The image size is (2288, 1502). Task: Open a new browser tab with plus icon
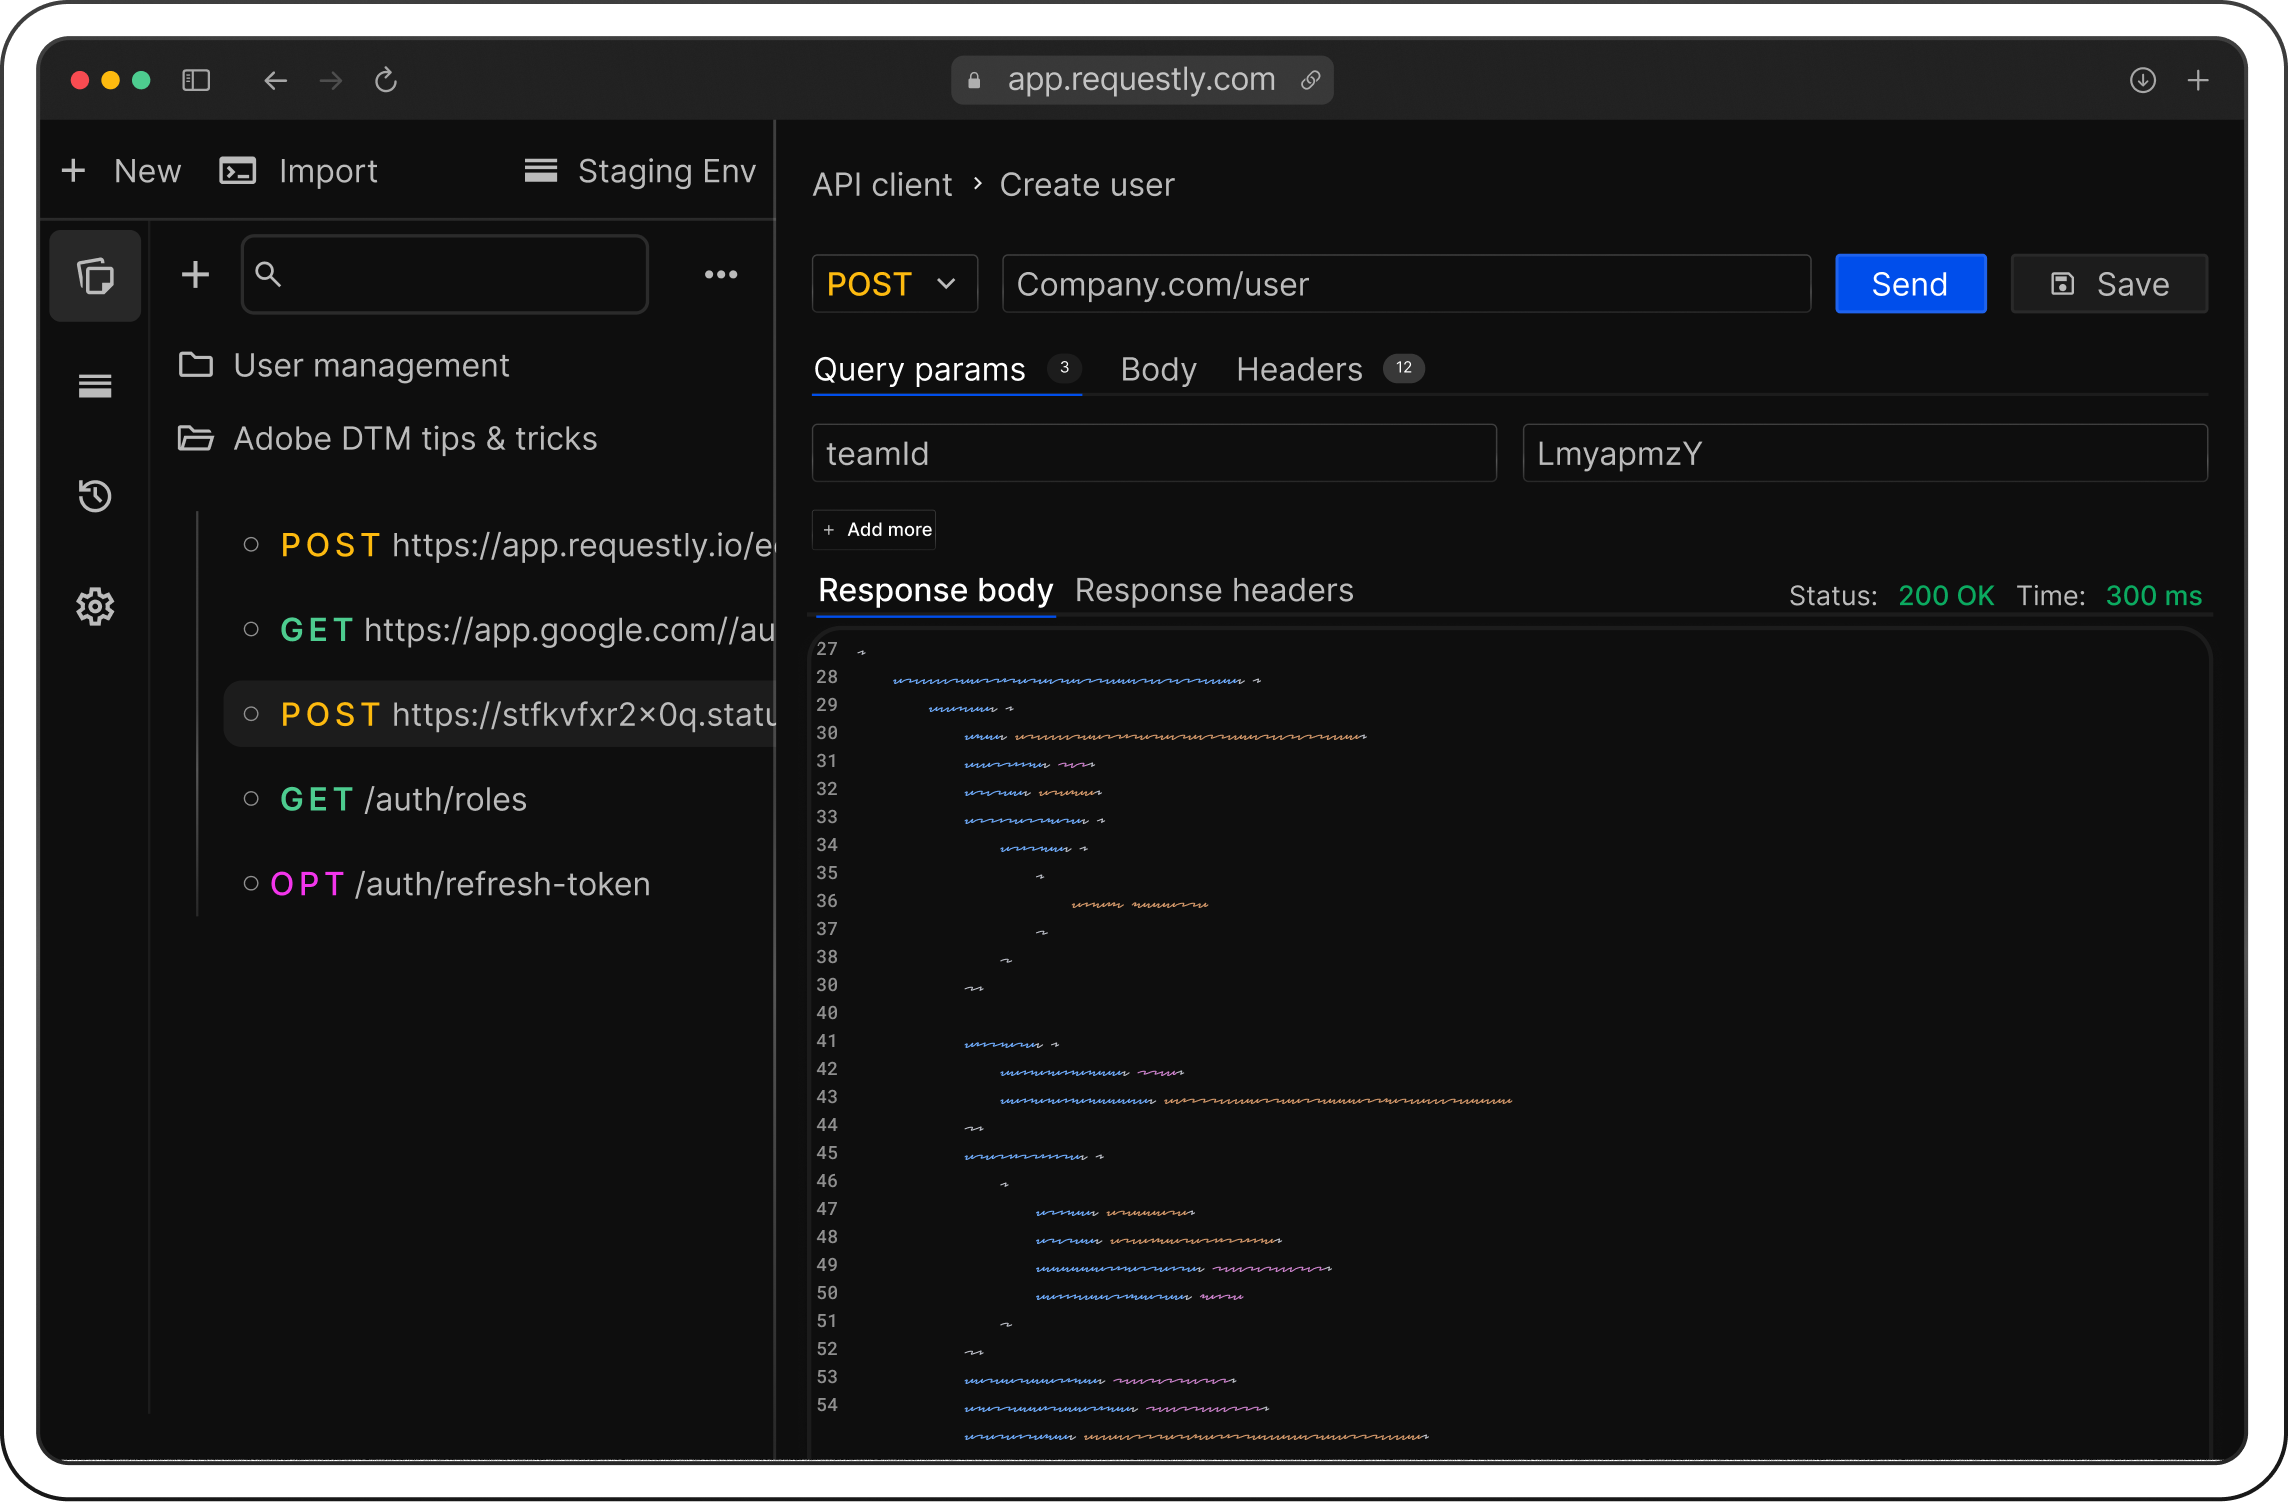tap(2198, 80)
